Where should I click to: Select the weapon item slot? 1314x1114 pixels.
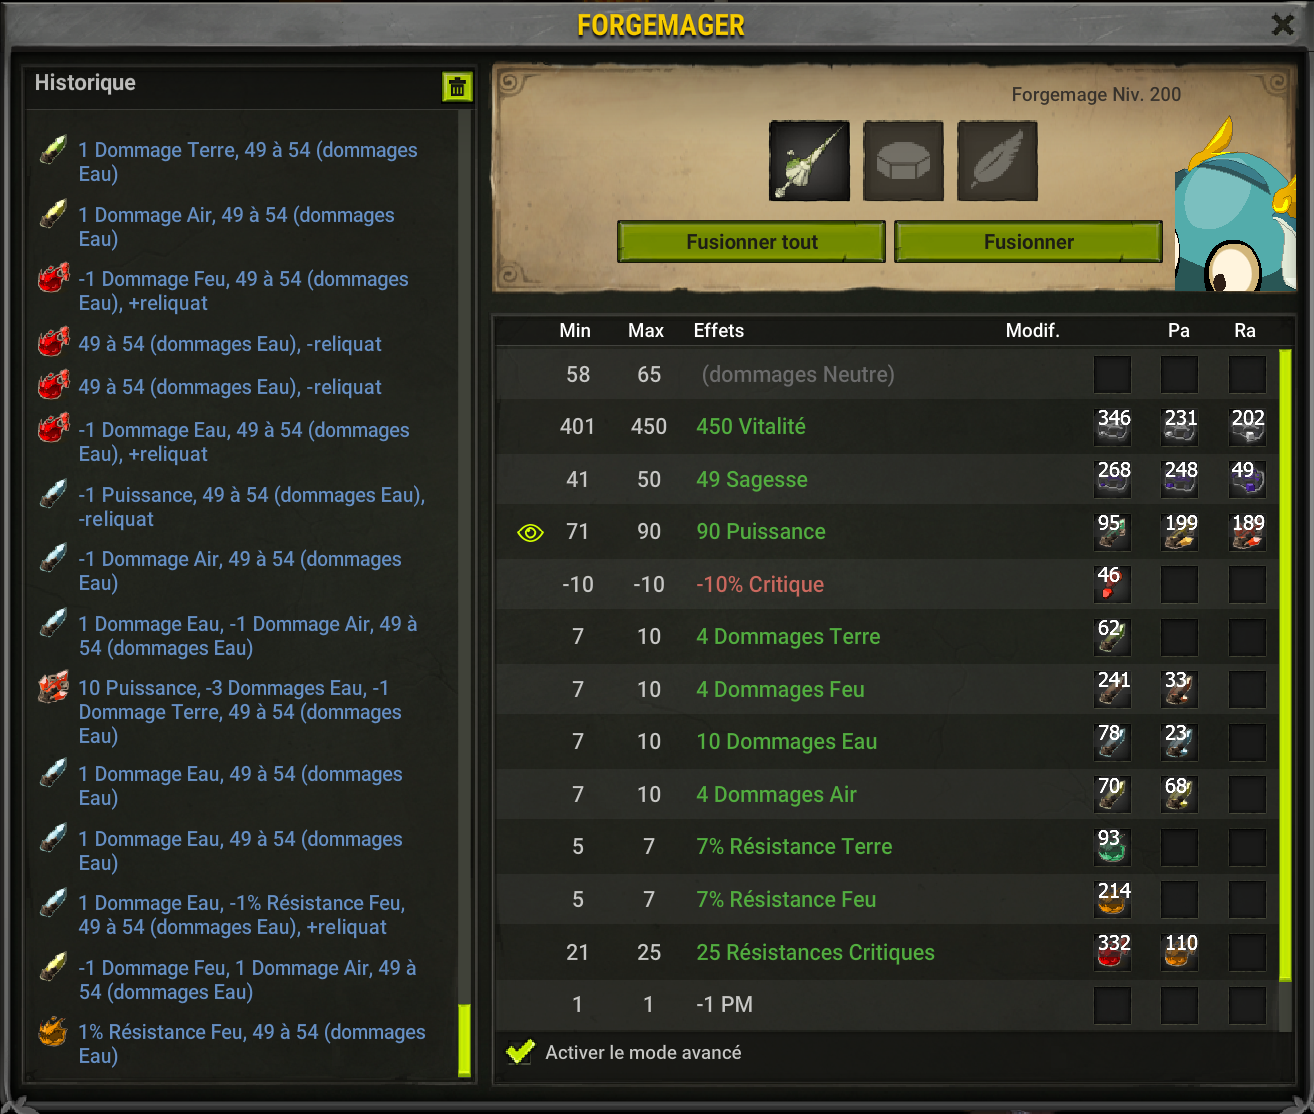(x=810, y=161)
